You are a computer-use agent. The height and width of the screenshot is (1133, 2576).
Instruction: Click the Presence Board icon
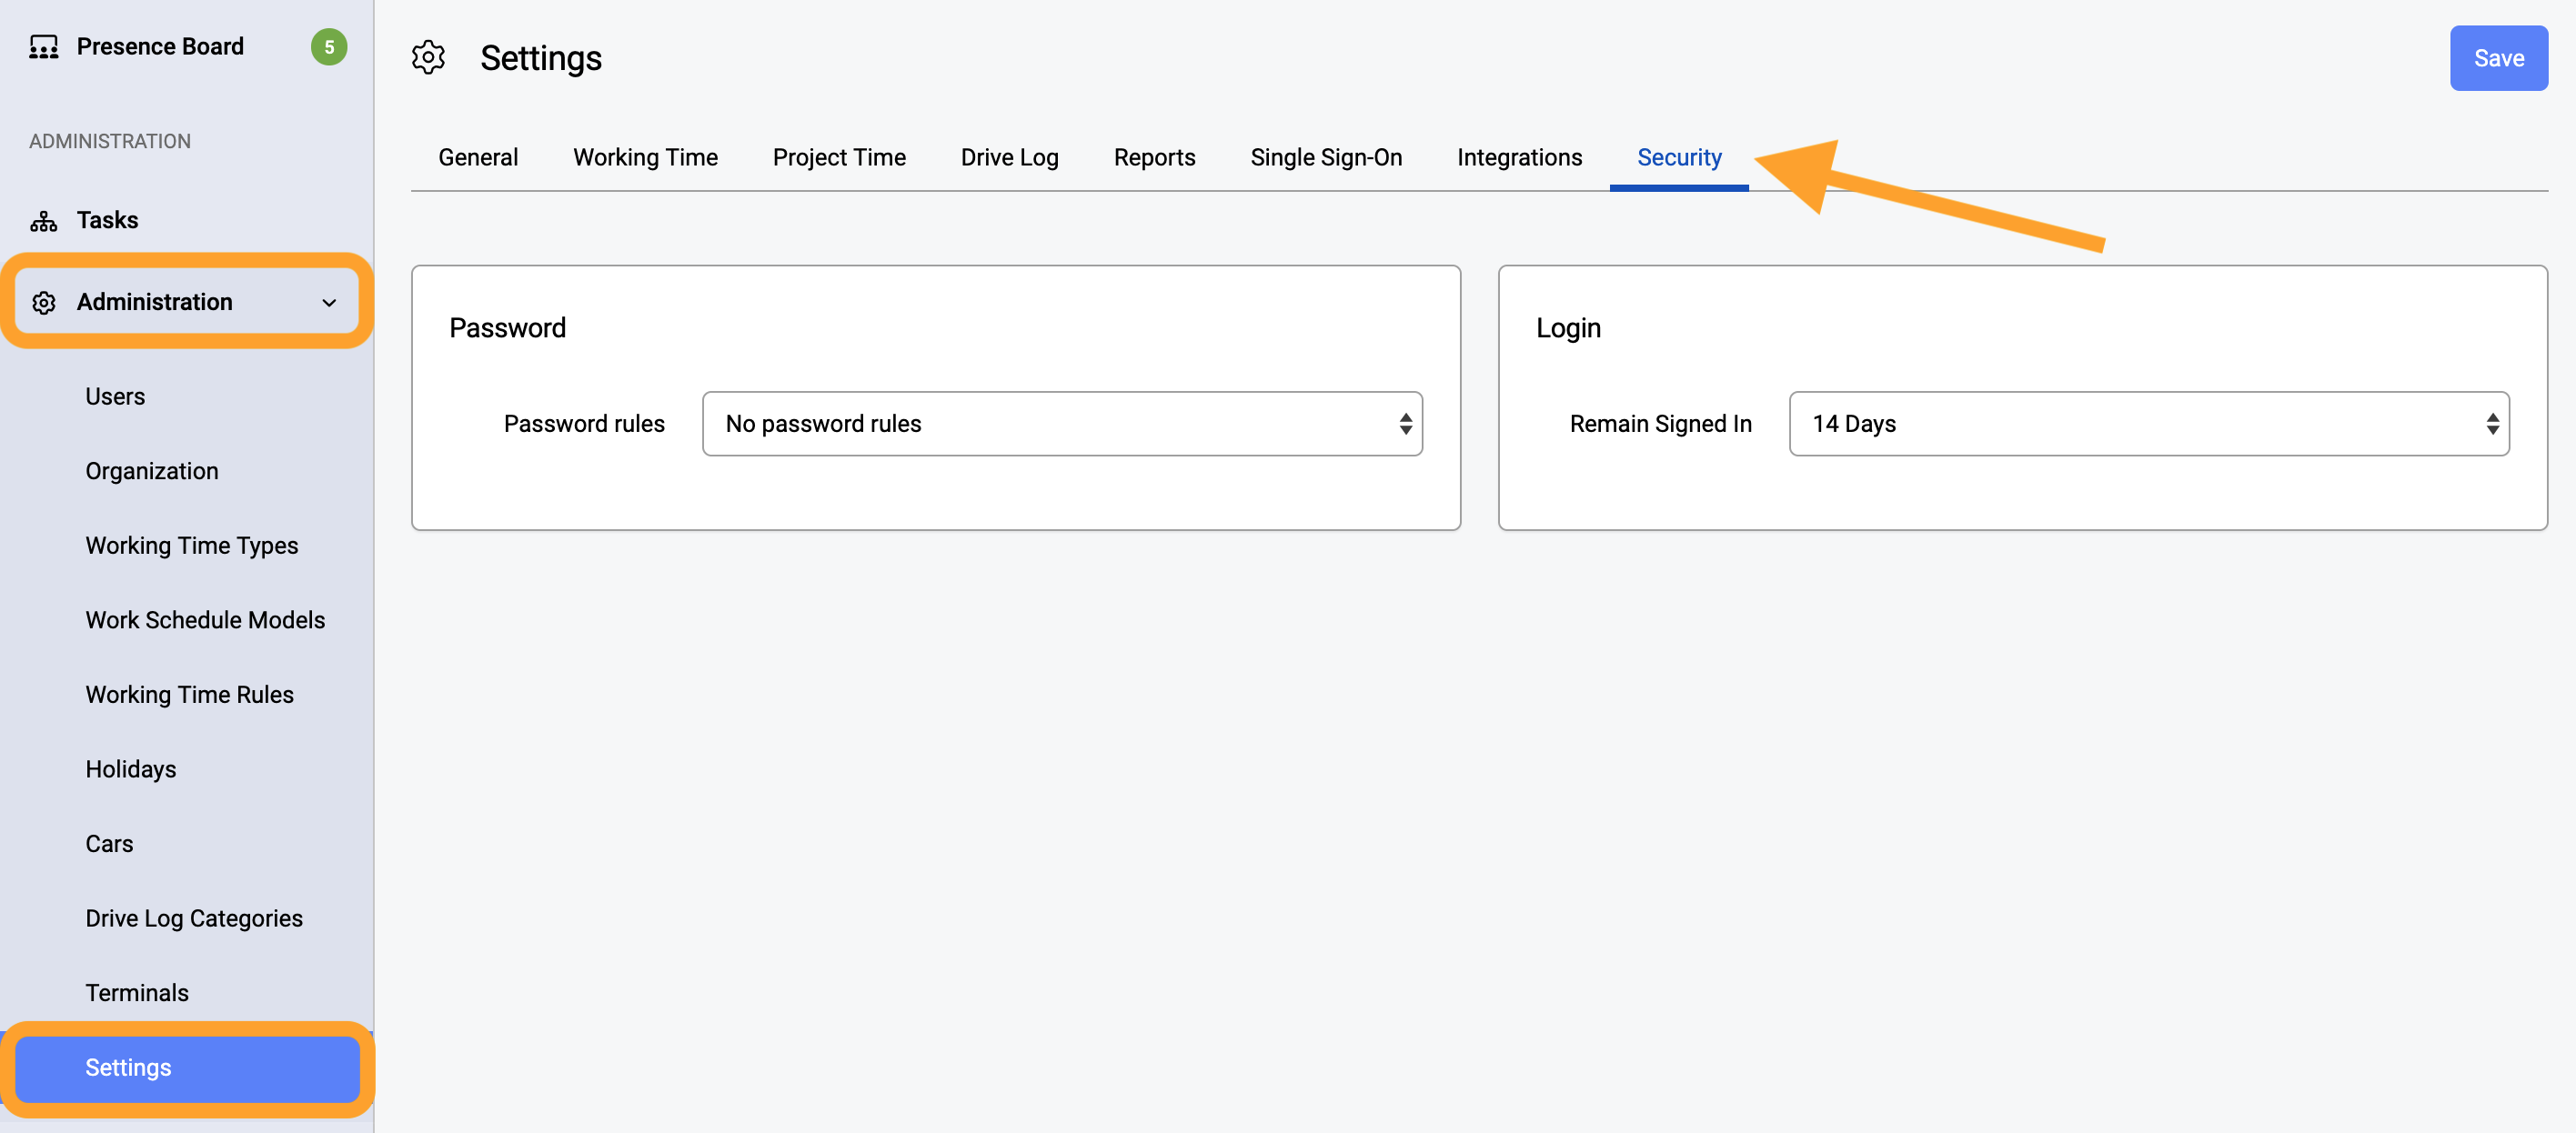click(43, 47)
